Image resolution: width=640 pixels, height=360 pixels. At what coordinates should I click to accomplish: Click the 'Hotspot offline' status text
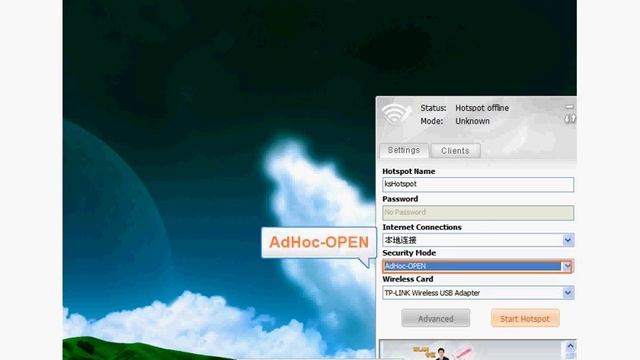click(482, 108)
